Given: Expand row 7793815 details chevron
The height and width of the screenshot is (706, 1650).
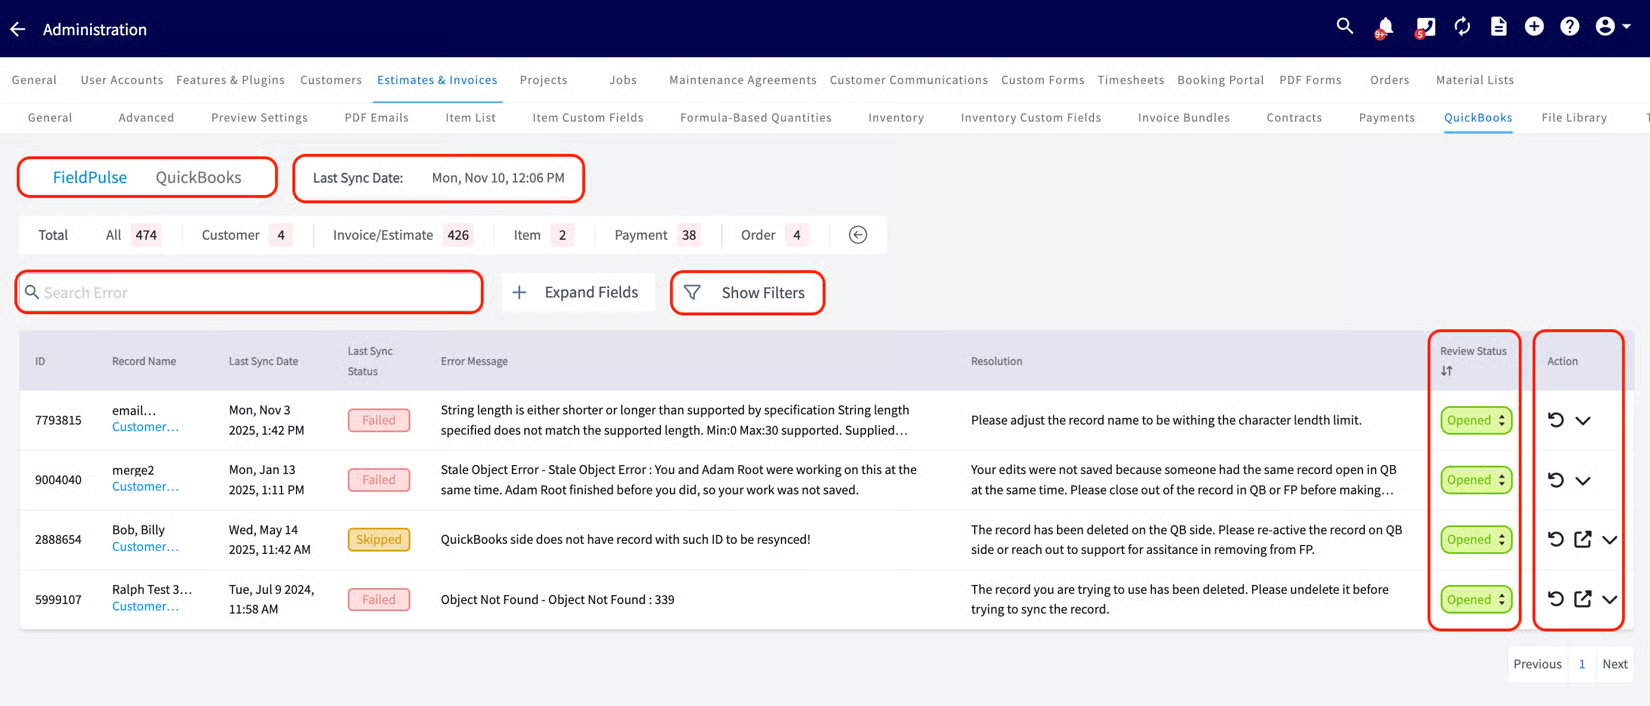Looking at the screenshot, I should pos(1583,421).
